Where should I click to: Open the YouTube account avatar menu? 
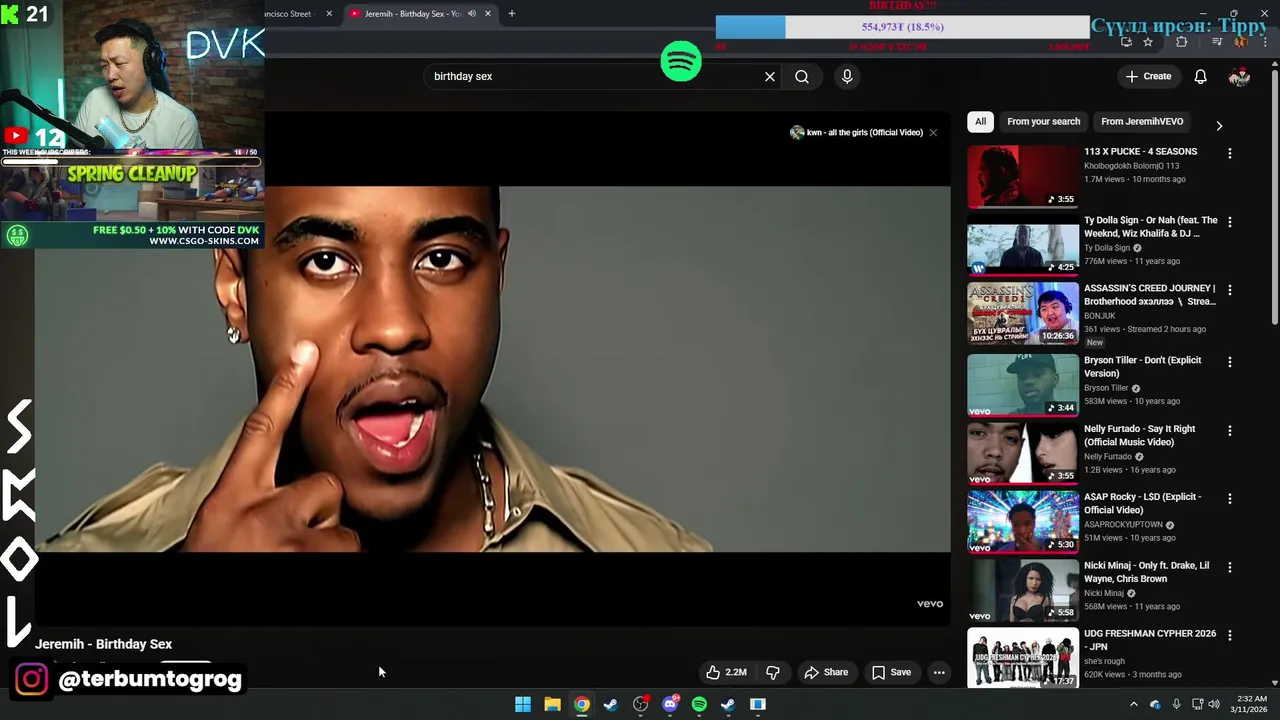coord(1239,76)
